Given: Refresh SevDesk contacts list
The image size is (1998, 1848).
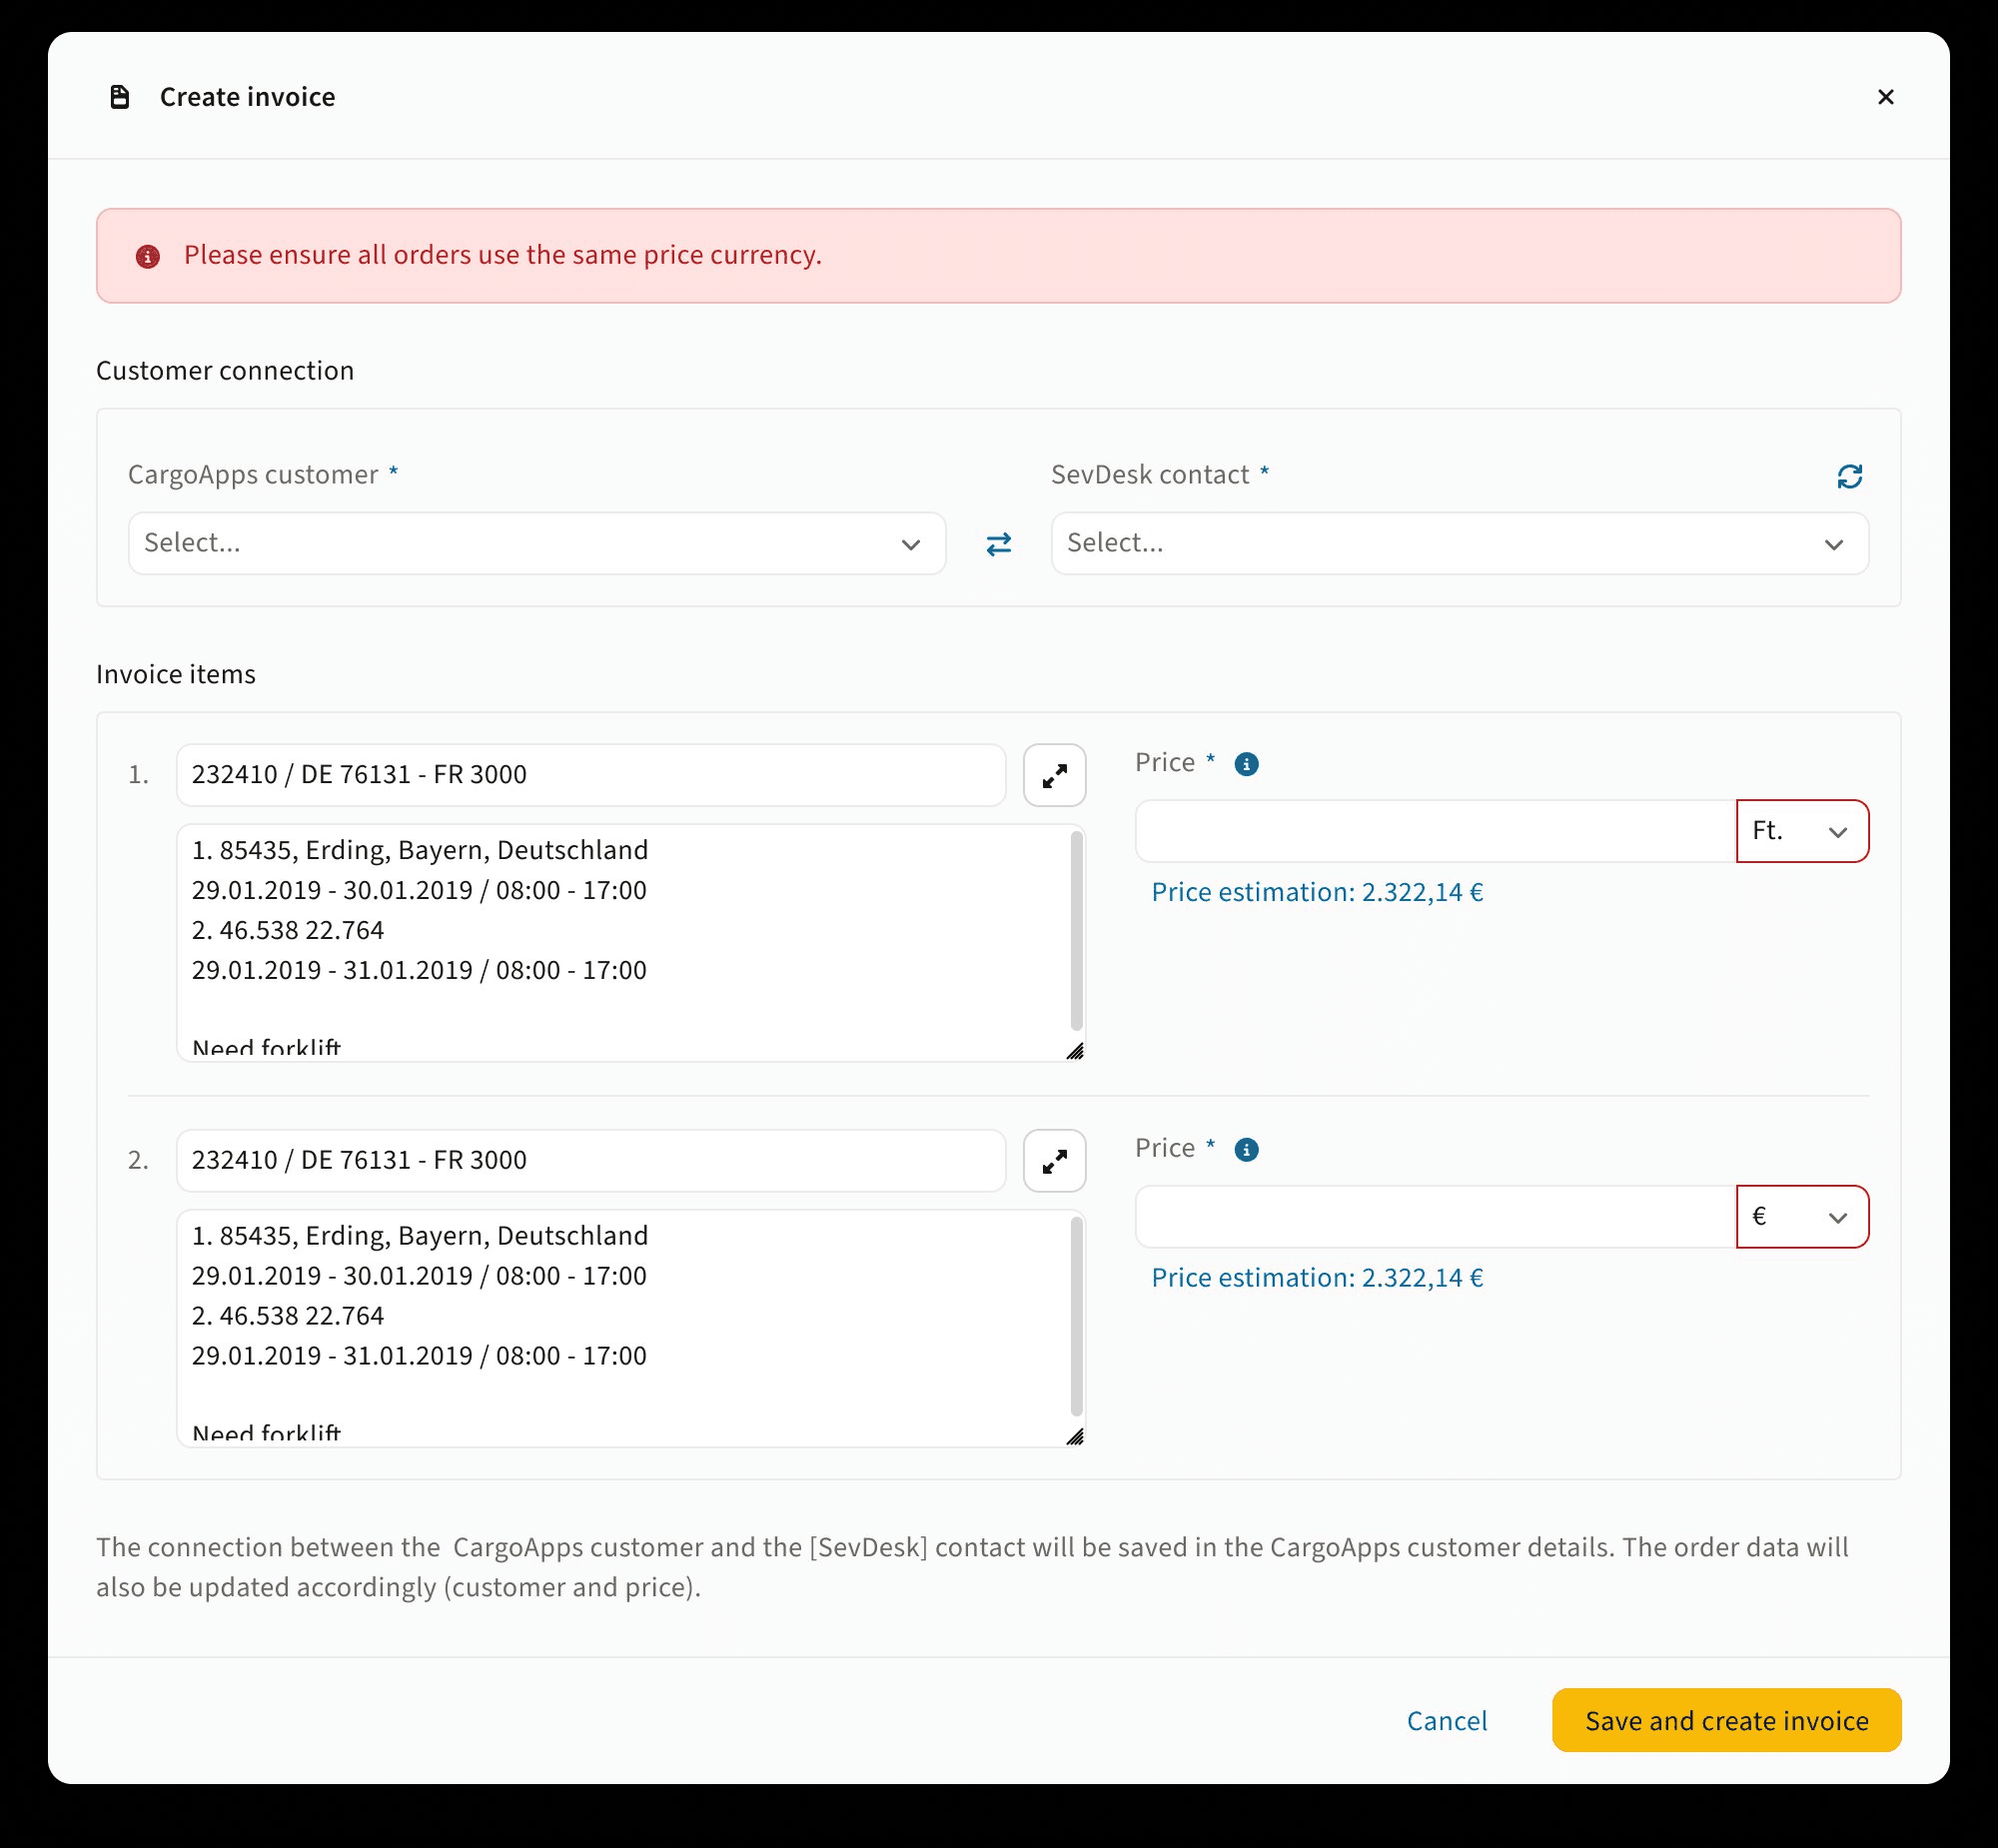Looking at the screenshot, I should click(x=1849, y=476).
